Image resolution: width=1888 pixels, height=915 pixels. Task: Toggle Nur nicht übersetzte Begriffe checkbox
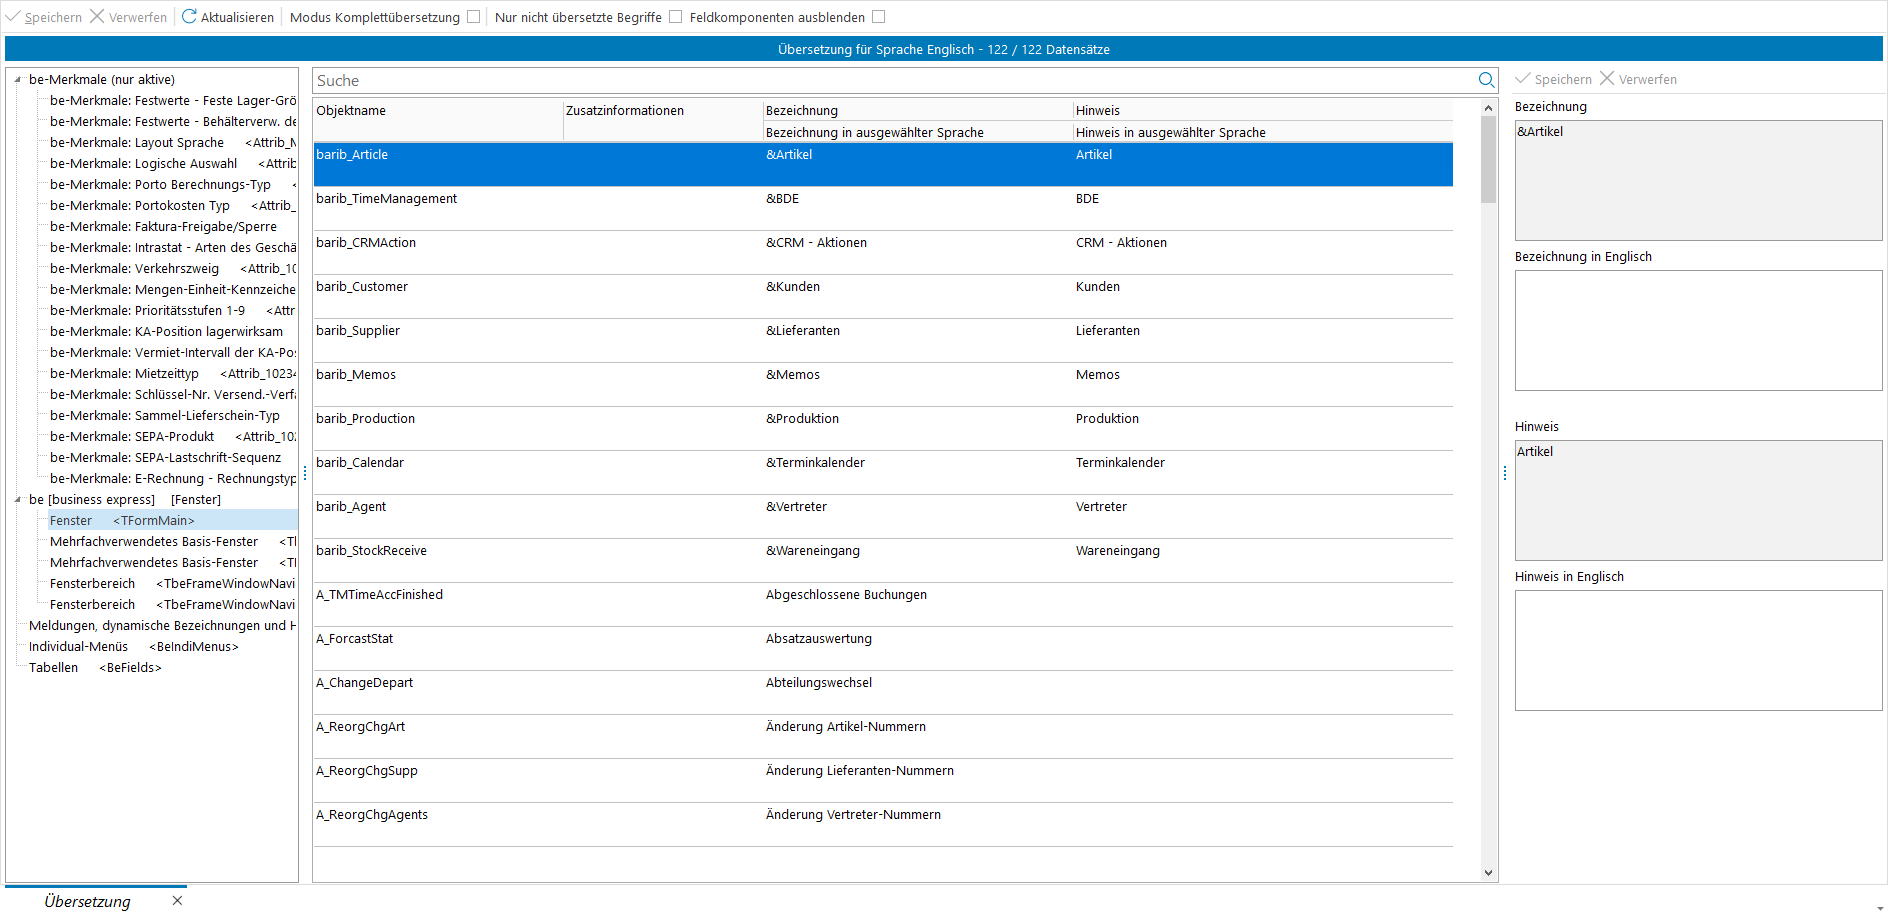tap(676, 17)
